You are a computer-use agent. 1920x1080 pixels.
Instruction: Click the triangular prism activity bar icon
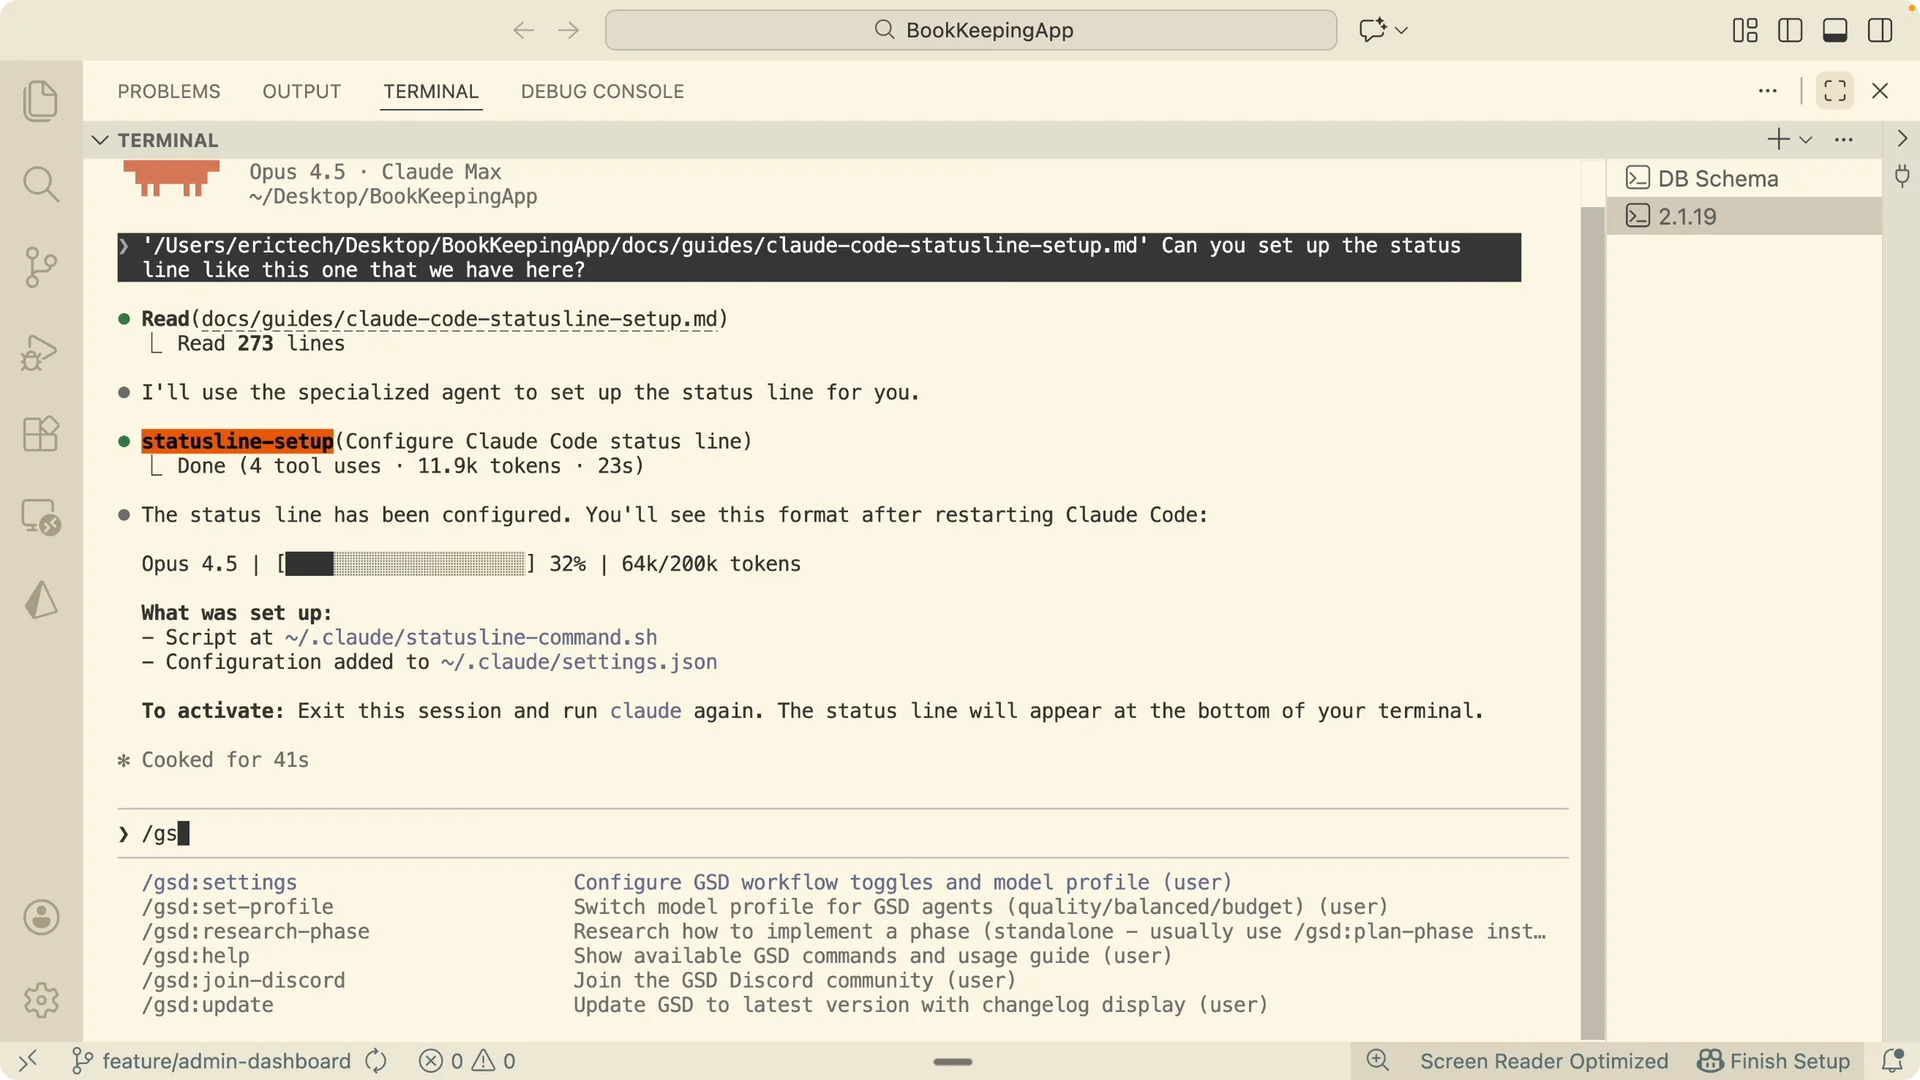point(41,600)
